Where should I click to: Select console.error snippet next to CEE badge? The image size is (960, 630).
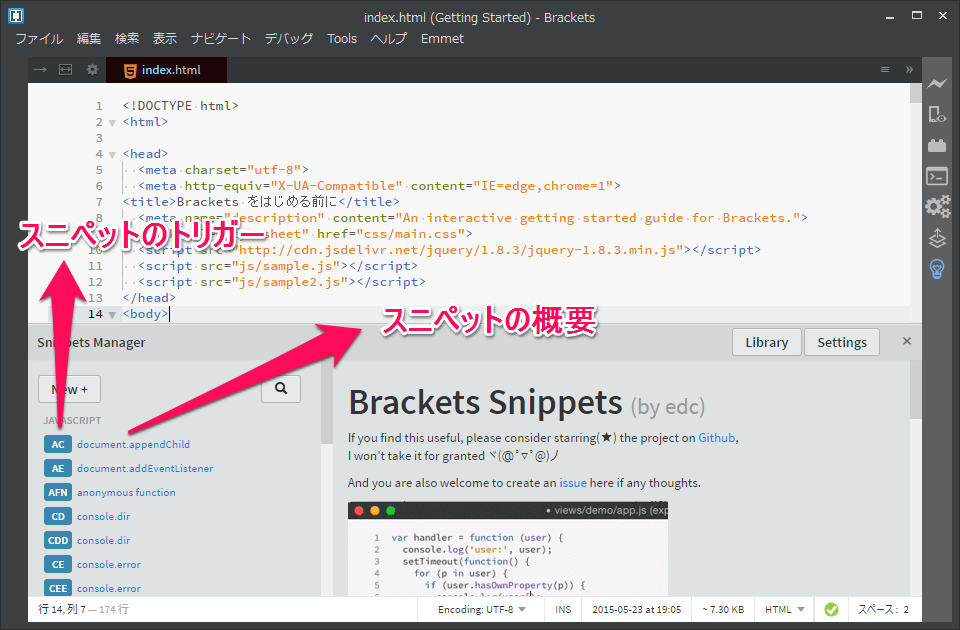109,588
